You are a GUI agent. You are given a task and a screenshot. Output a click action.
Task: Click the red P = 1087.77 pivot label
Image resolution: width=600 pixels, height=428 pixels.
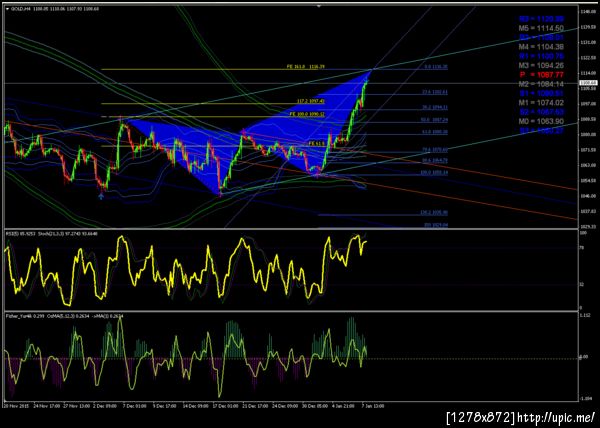click(x=541, y=75)
